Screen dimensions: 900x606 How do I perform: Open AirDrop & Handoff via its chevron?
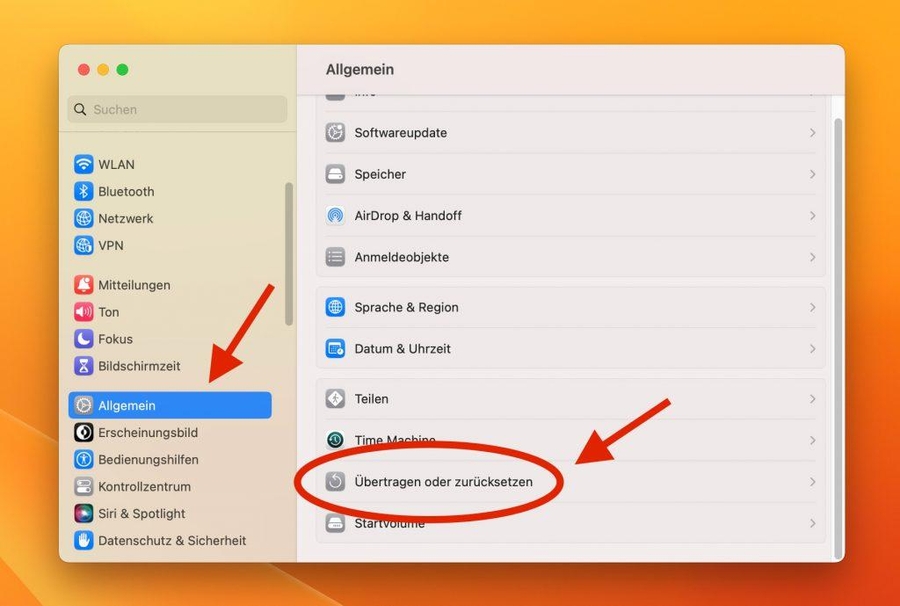(x=812, y=215)
